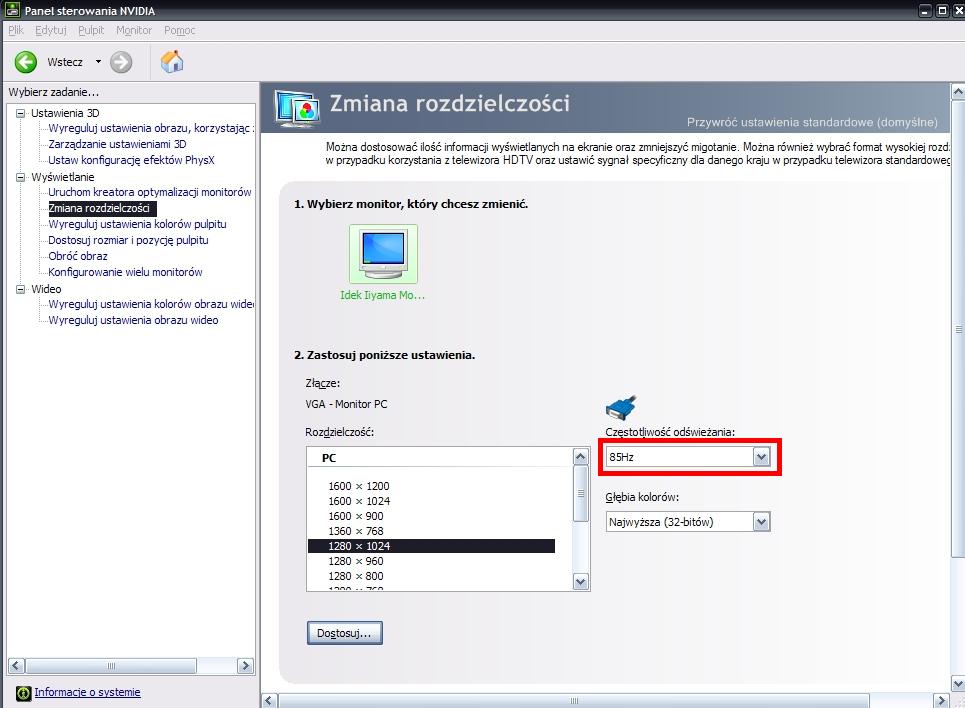Go to the Home house icon
Image resolution: width=965 pixels, height=708 pixels.
[x=172, y=62]
